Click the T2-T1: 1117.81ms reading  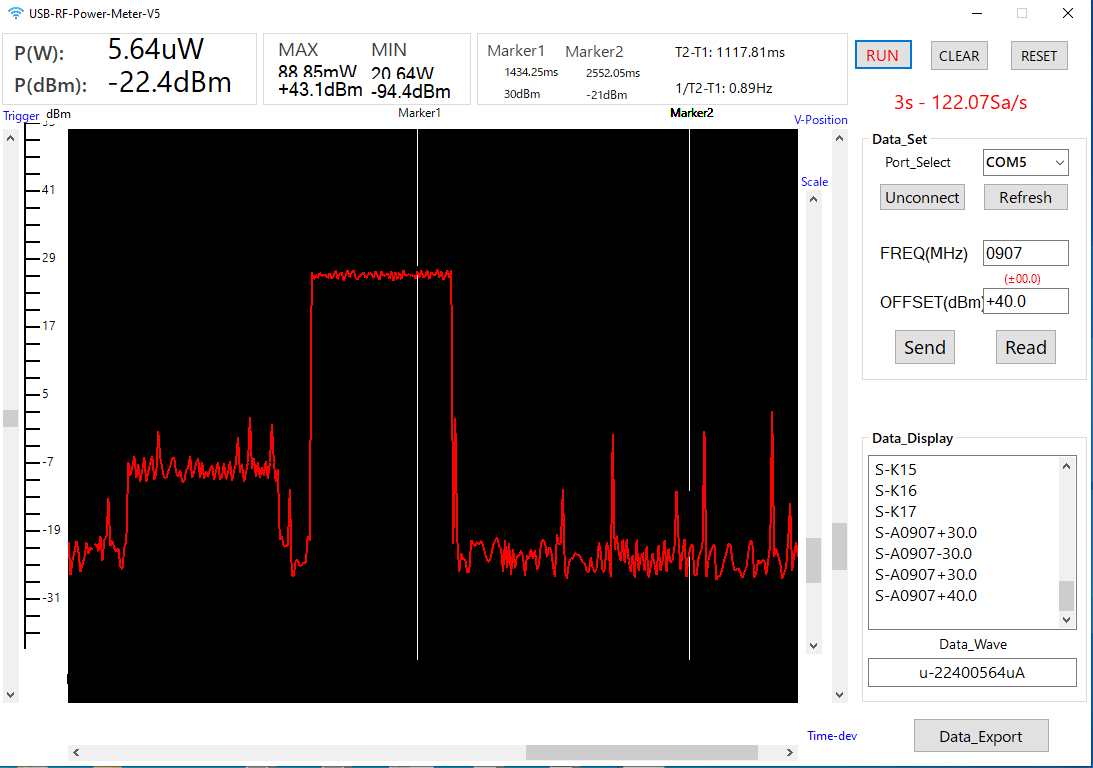point(730,52)
